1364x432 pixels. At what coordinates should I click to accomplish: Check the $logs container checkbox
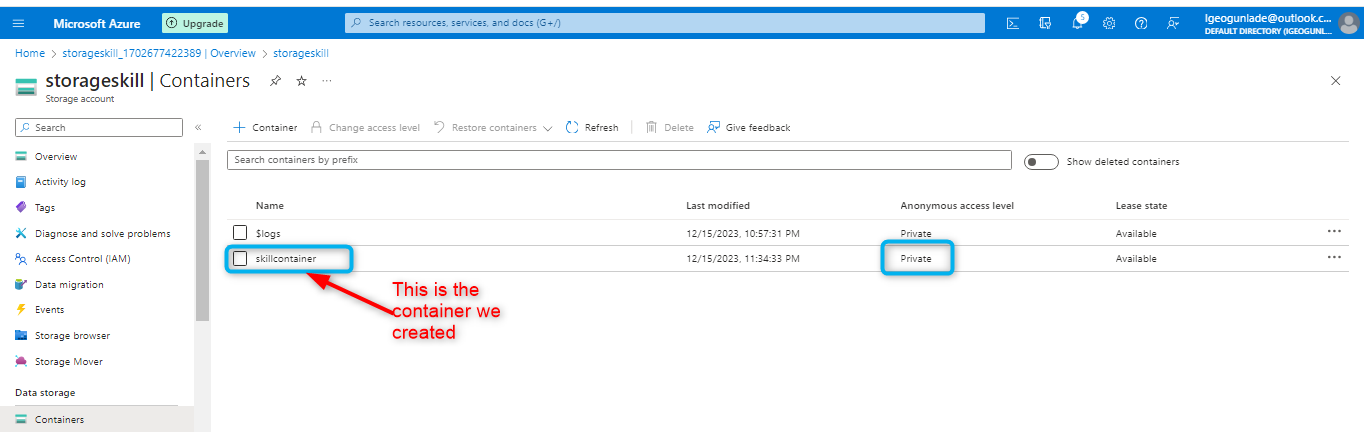coord(240,233)
